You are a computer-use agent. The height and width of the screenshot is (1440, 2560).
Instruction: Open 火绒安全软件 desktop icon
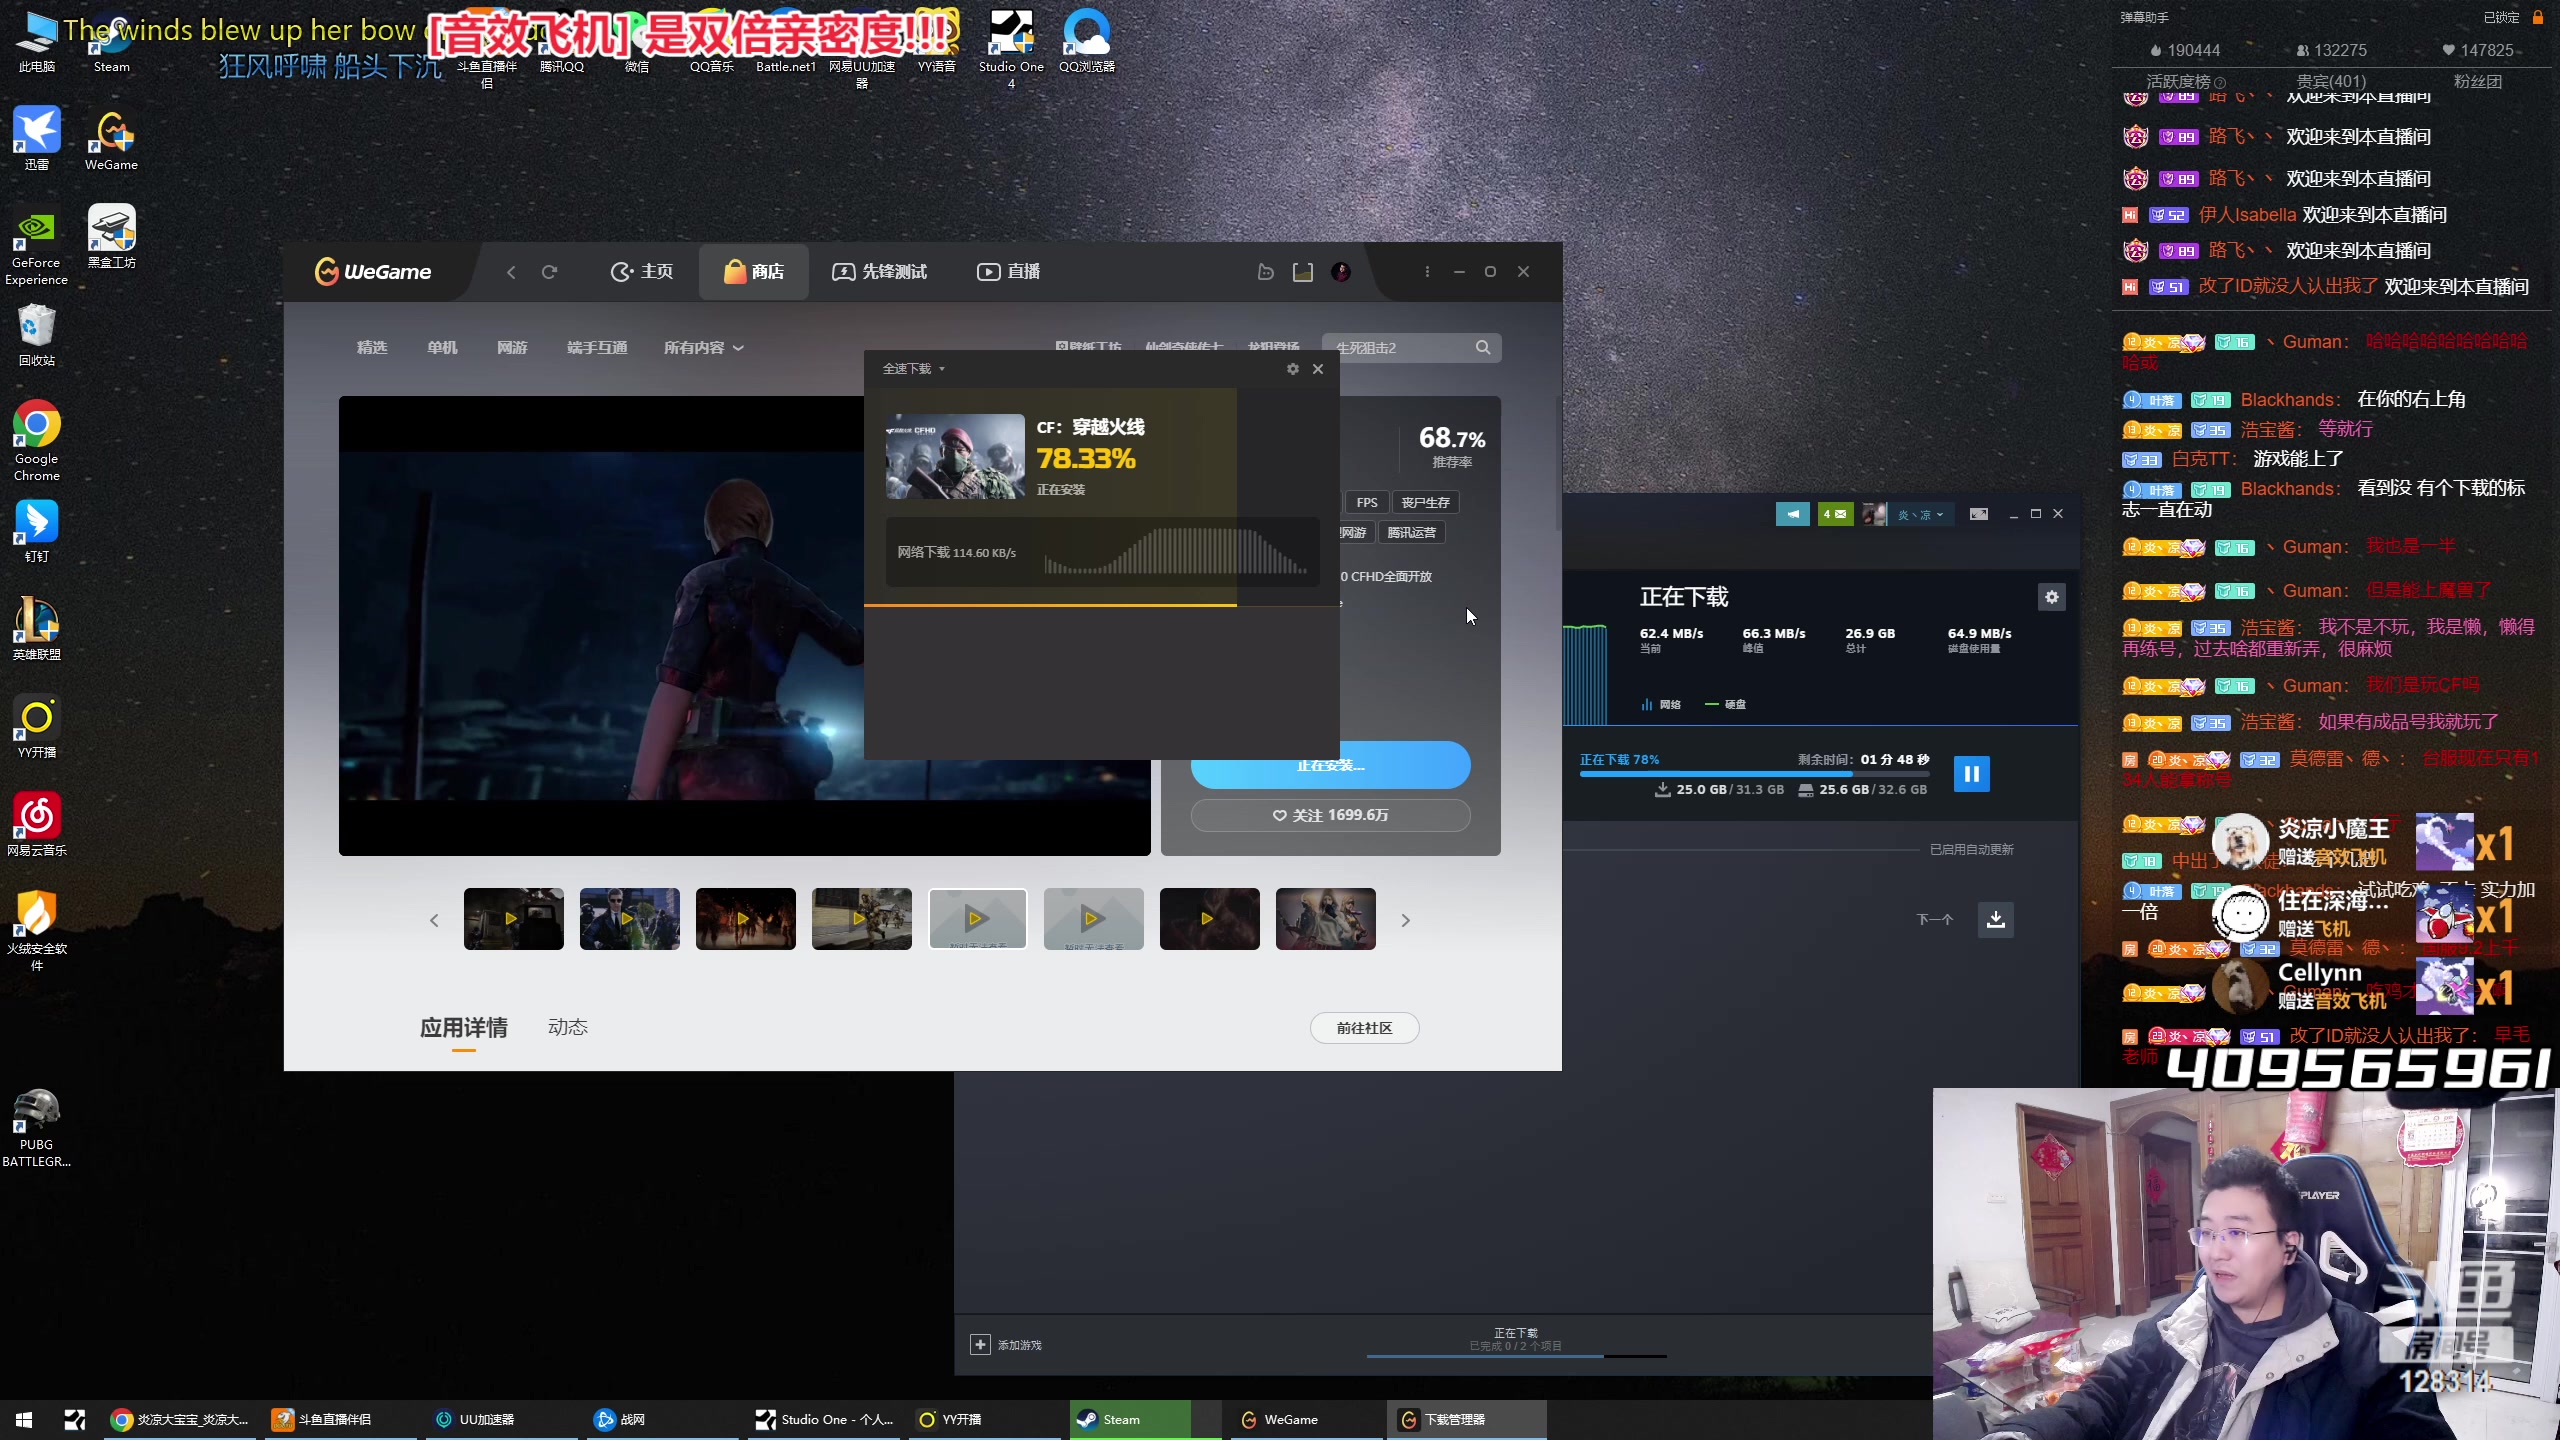point(37,930)
